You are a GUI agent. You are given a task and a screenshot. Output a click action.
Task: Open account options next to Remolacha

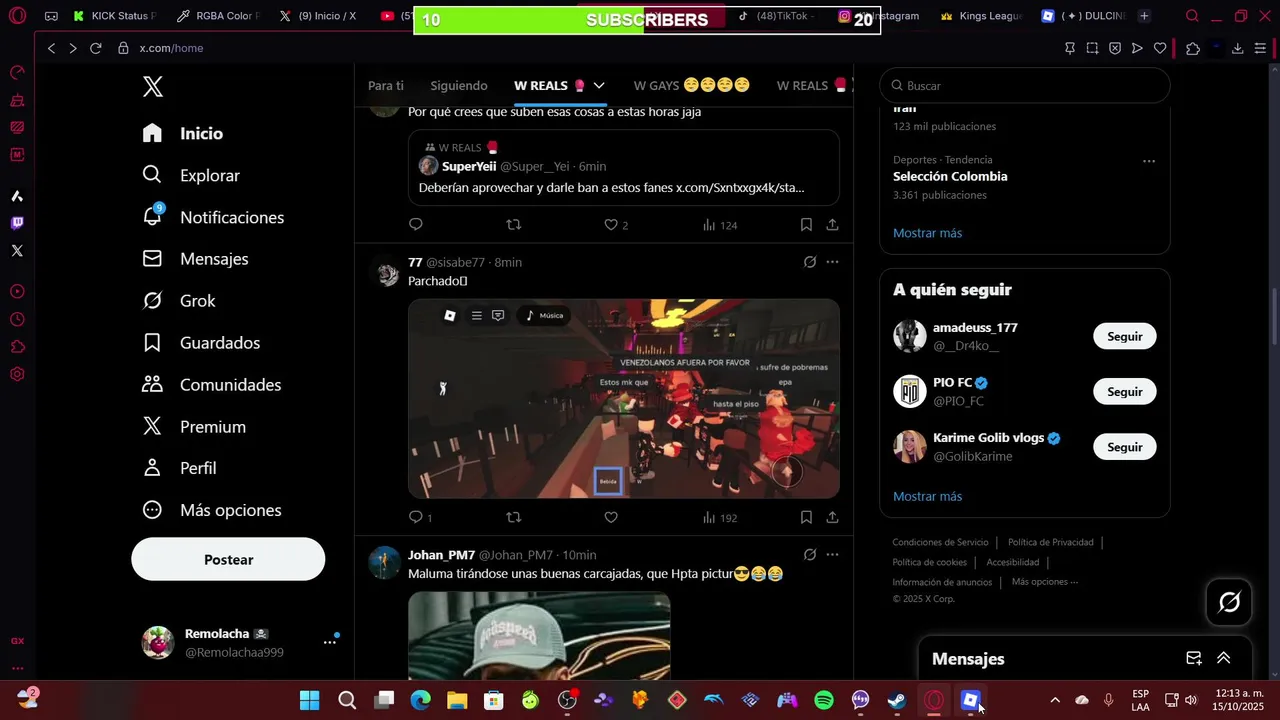pyautogui.click(x=329, y=642)
